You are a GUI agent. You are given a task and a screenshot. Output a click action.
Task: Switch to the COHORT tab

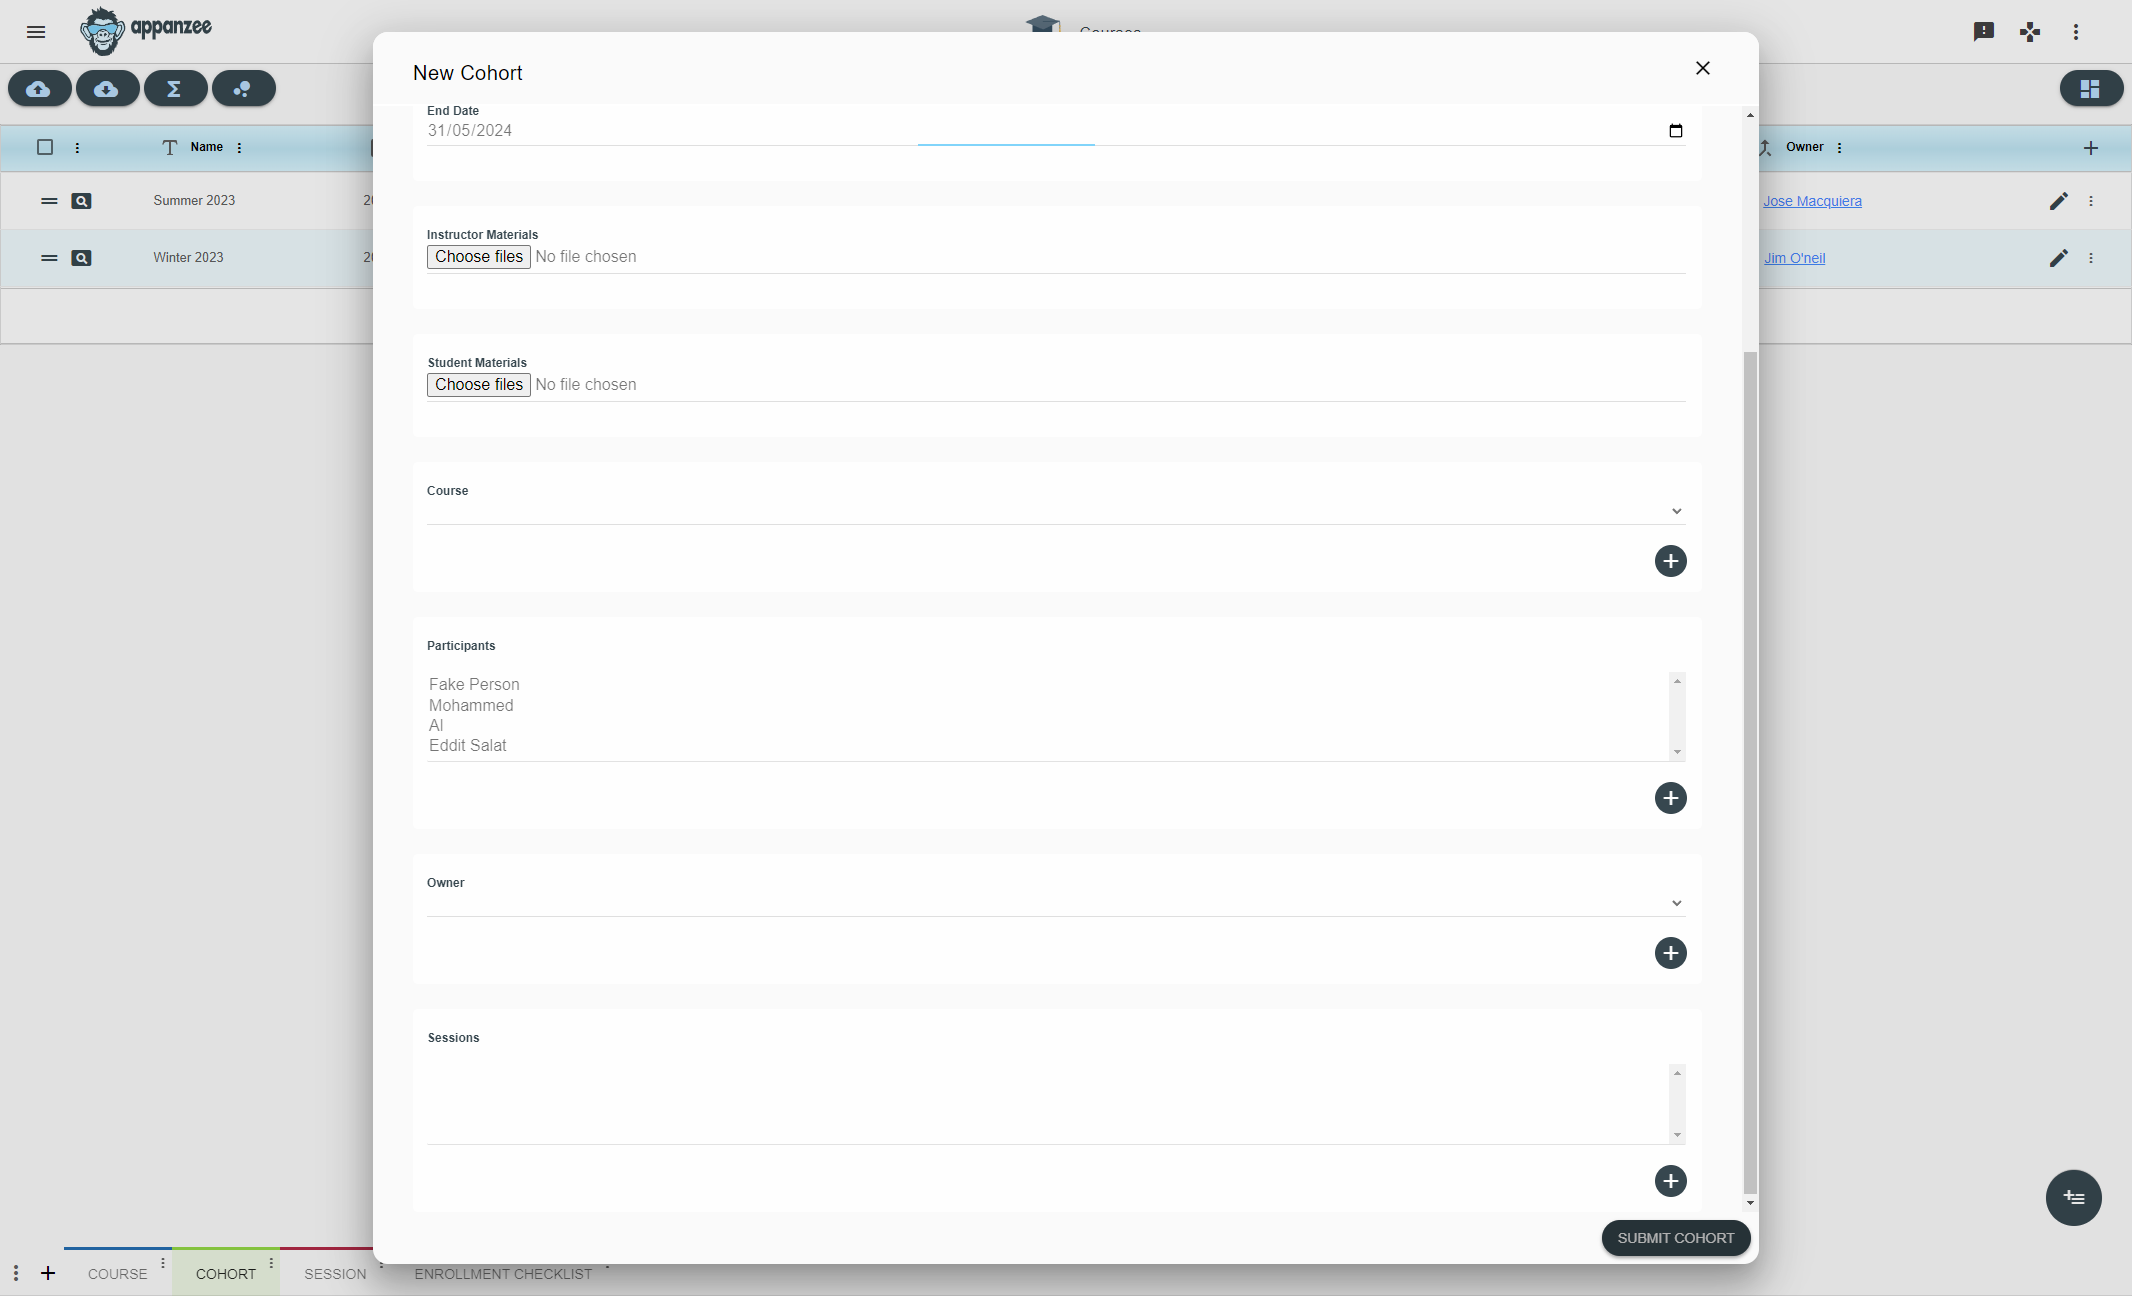(x=226, y=1274)
